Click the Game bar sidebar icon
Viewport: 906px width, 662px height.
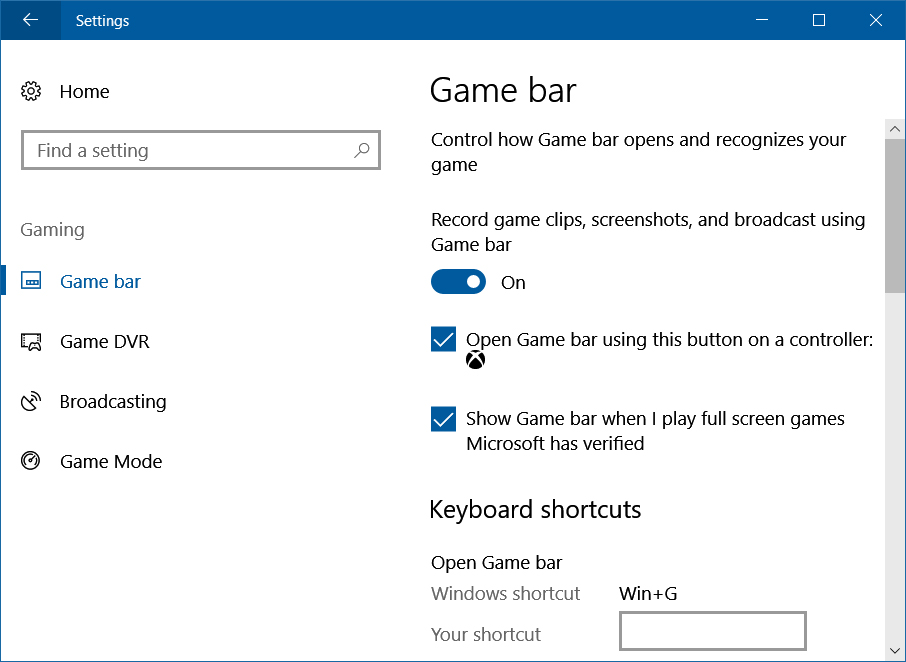tap(31, 281)
